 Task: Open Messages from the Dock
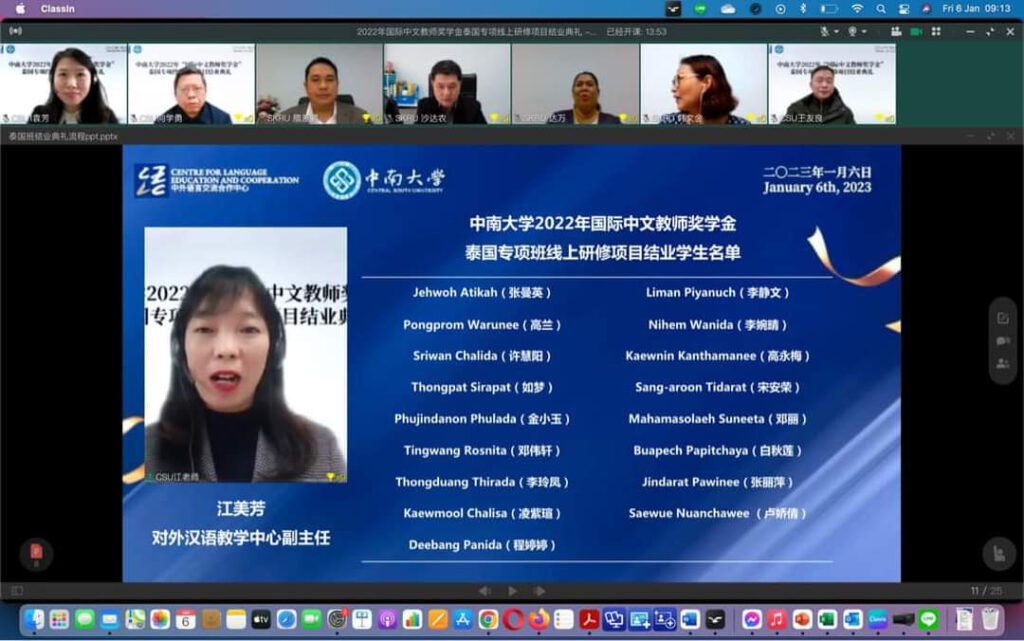pyautogui.click(x=85, y=619)
